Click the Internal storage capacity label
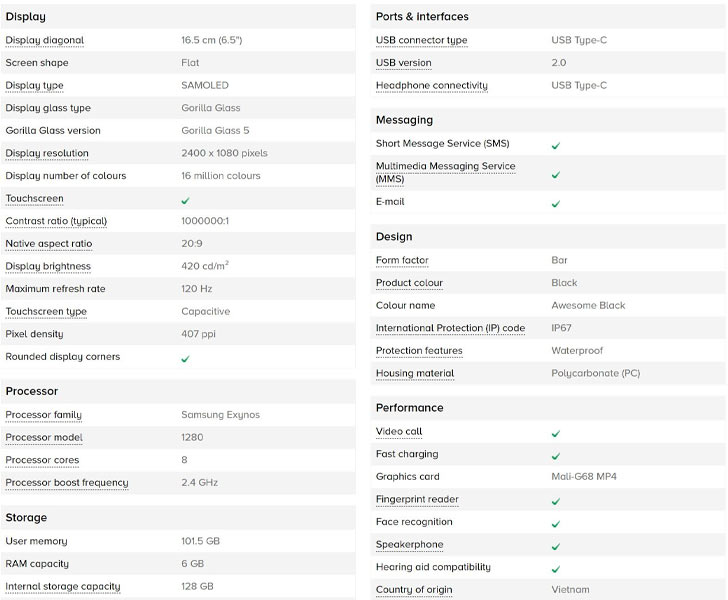The height and width of the screenshot is (600, 728). (x=63, y=587)
